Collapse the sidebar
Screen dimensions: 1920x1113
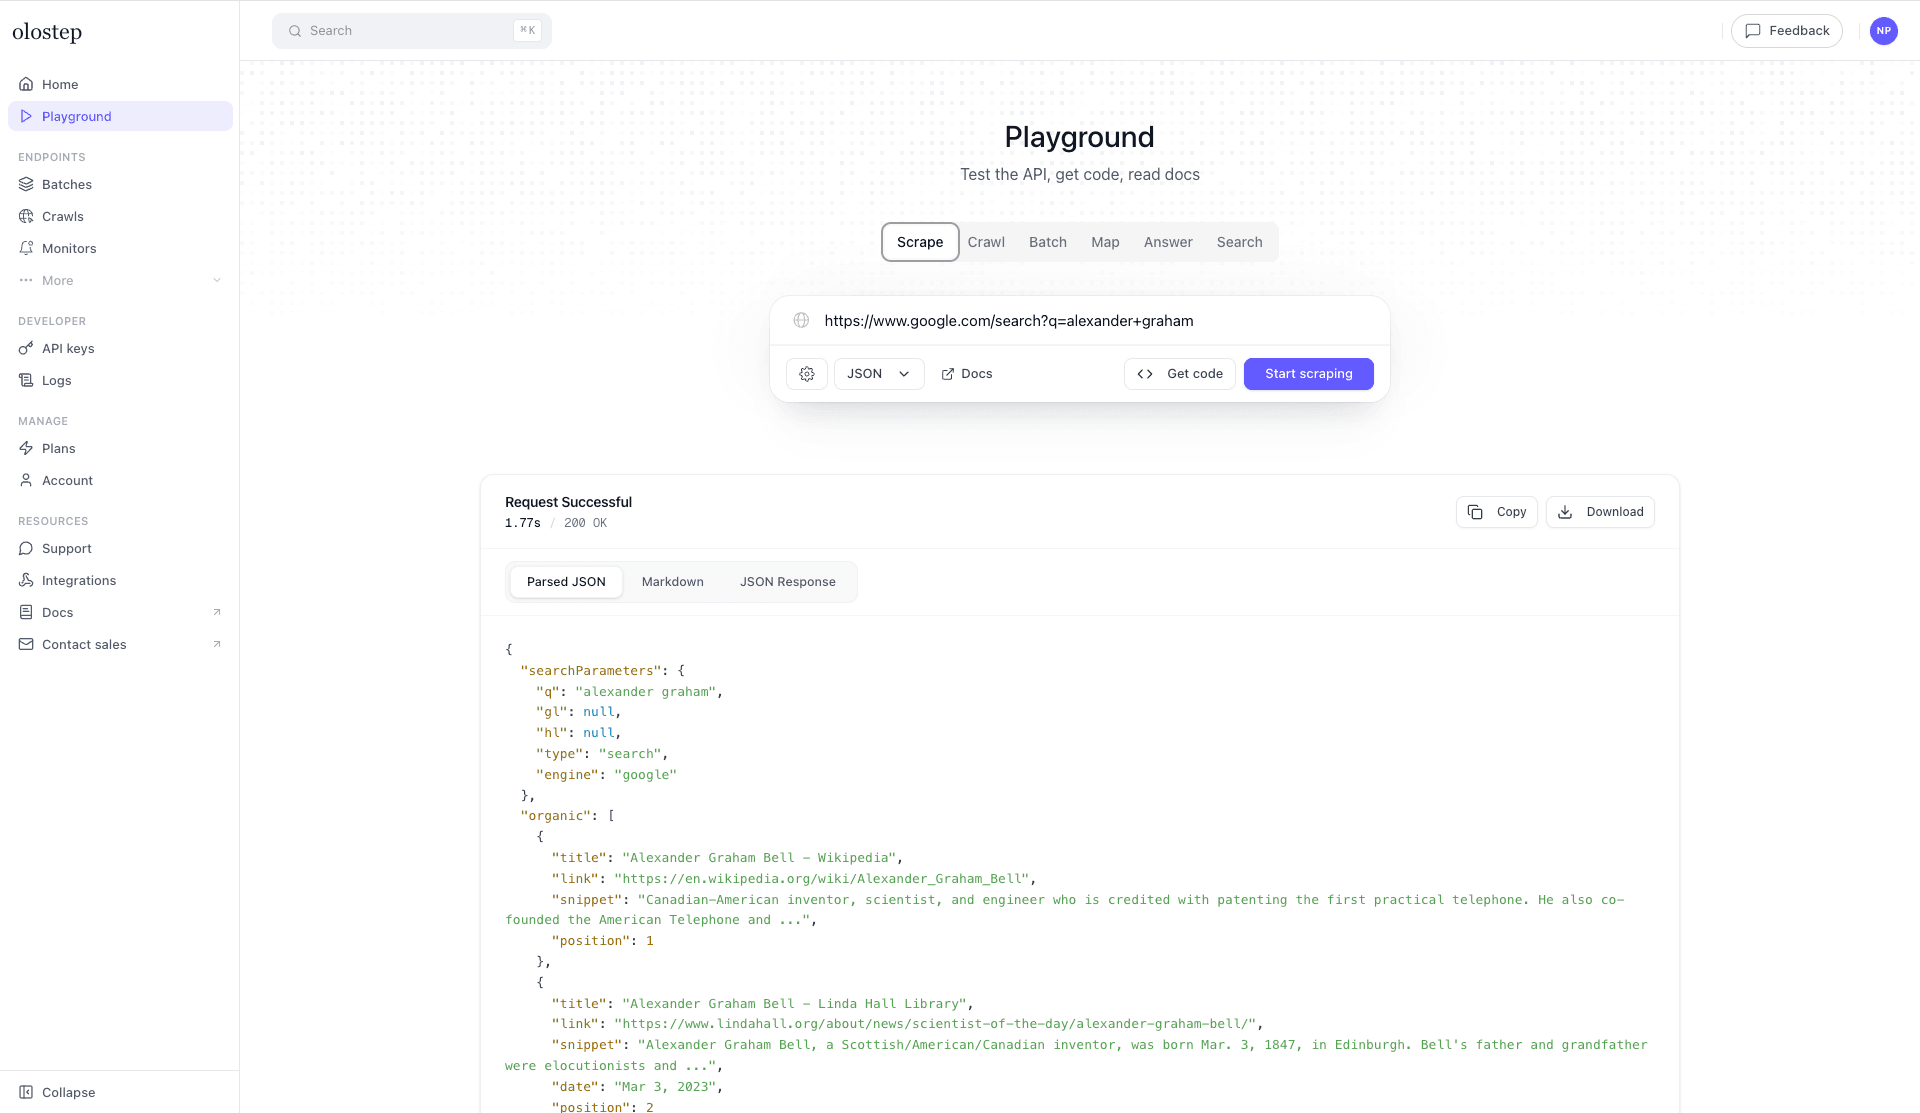click(x=120, y=1092)
